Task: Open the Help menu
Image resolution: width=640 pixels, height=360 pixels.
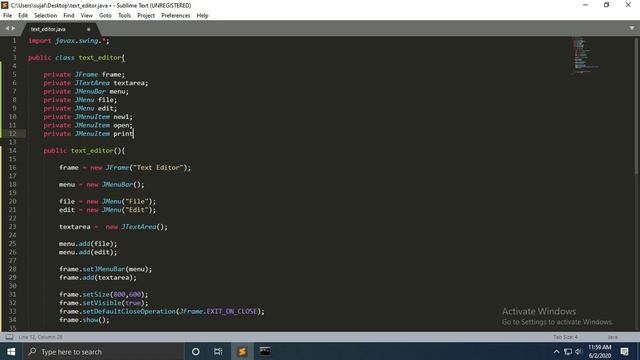Action: 202,16
